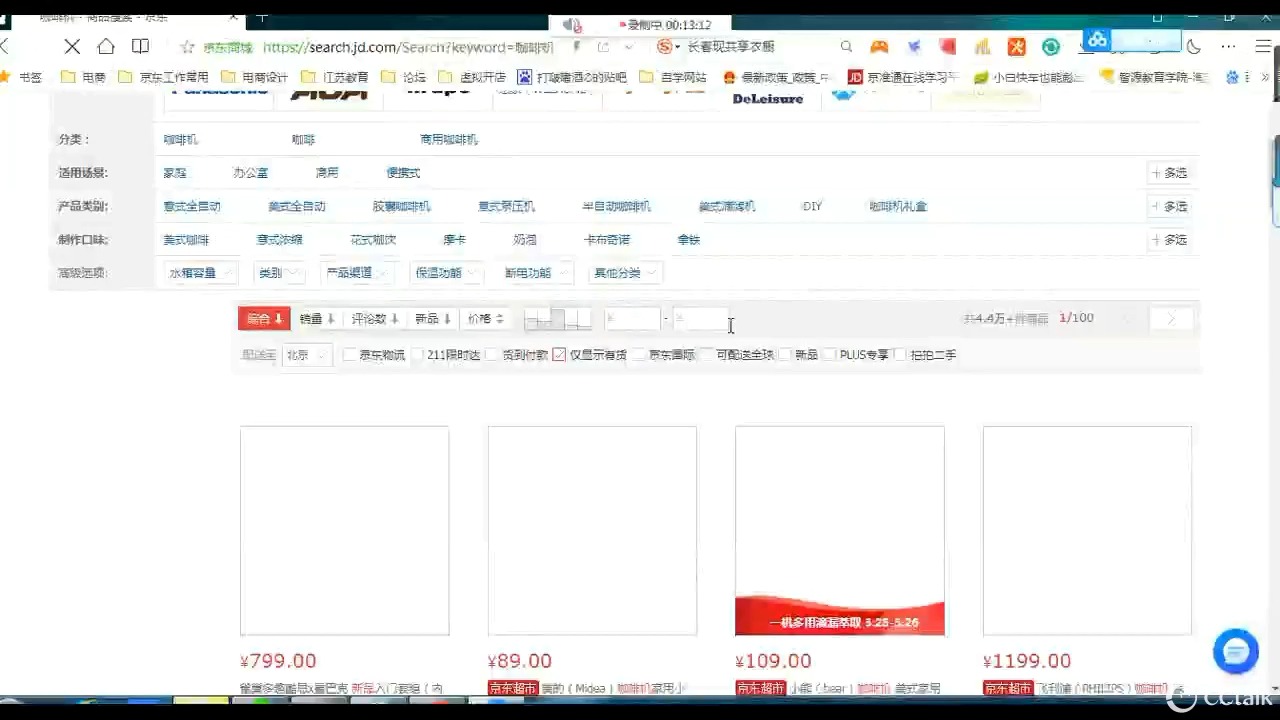Uncheck the 仅显示有货 filter
Viewport: 1280px width, 720px height.
point(559,355)
